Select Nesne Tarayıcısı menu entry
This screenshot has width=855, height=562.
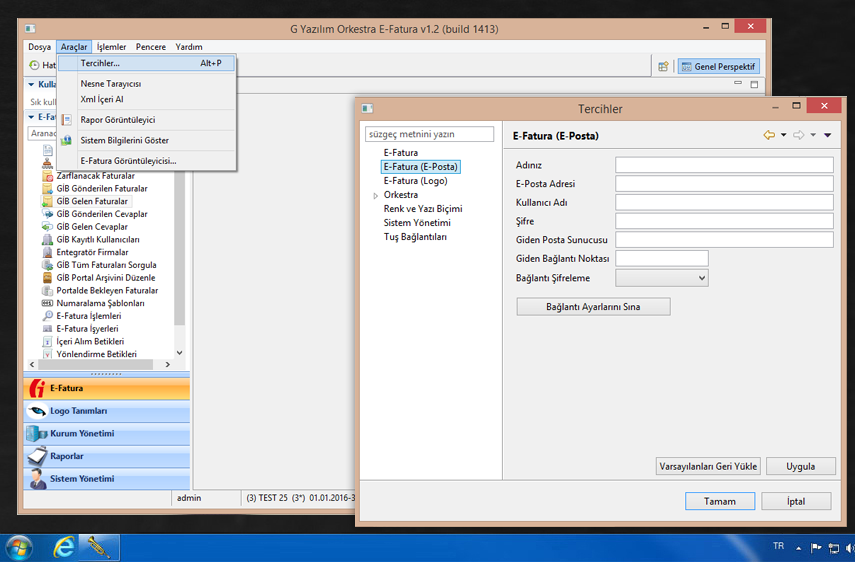111,83
